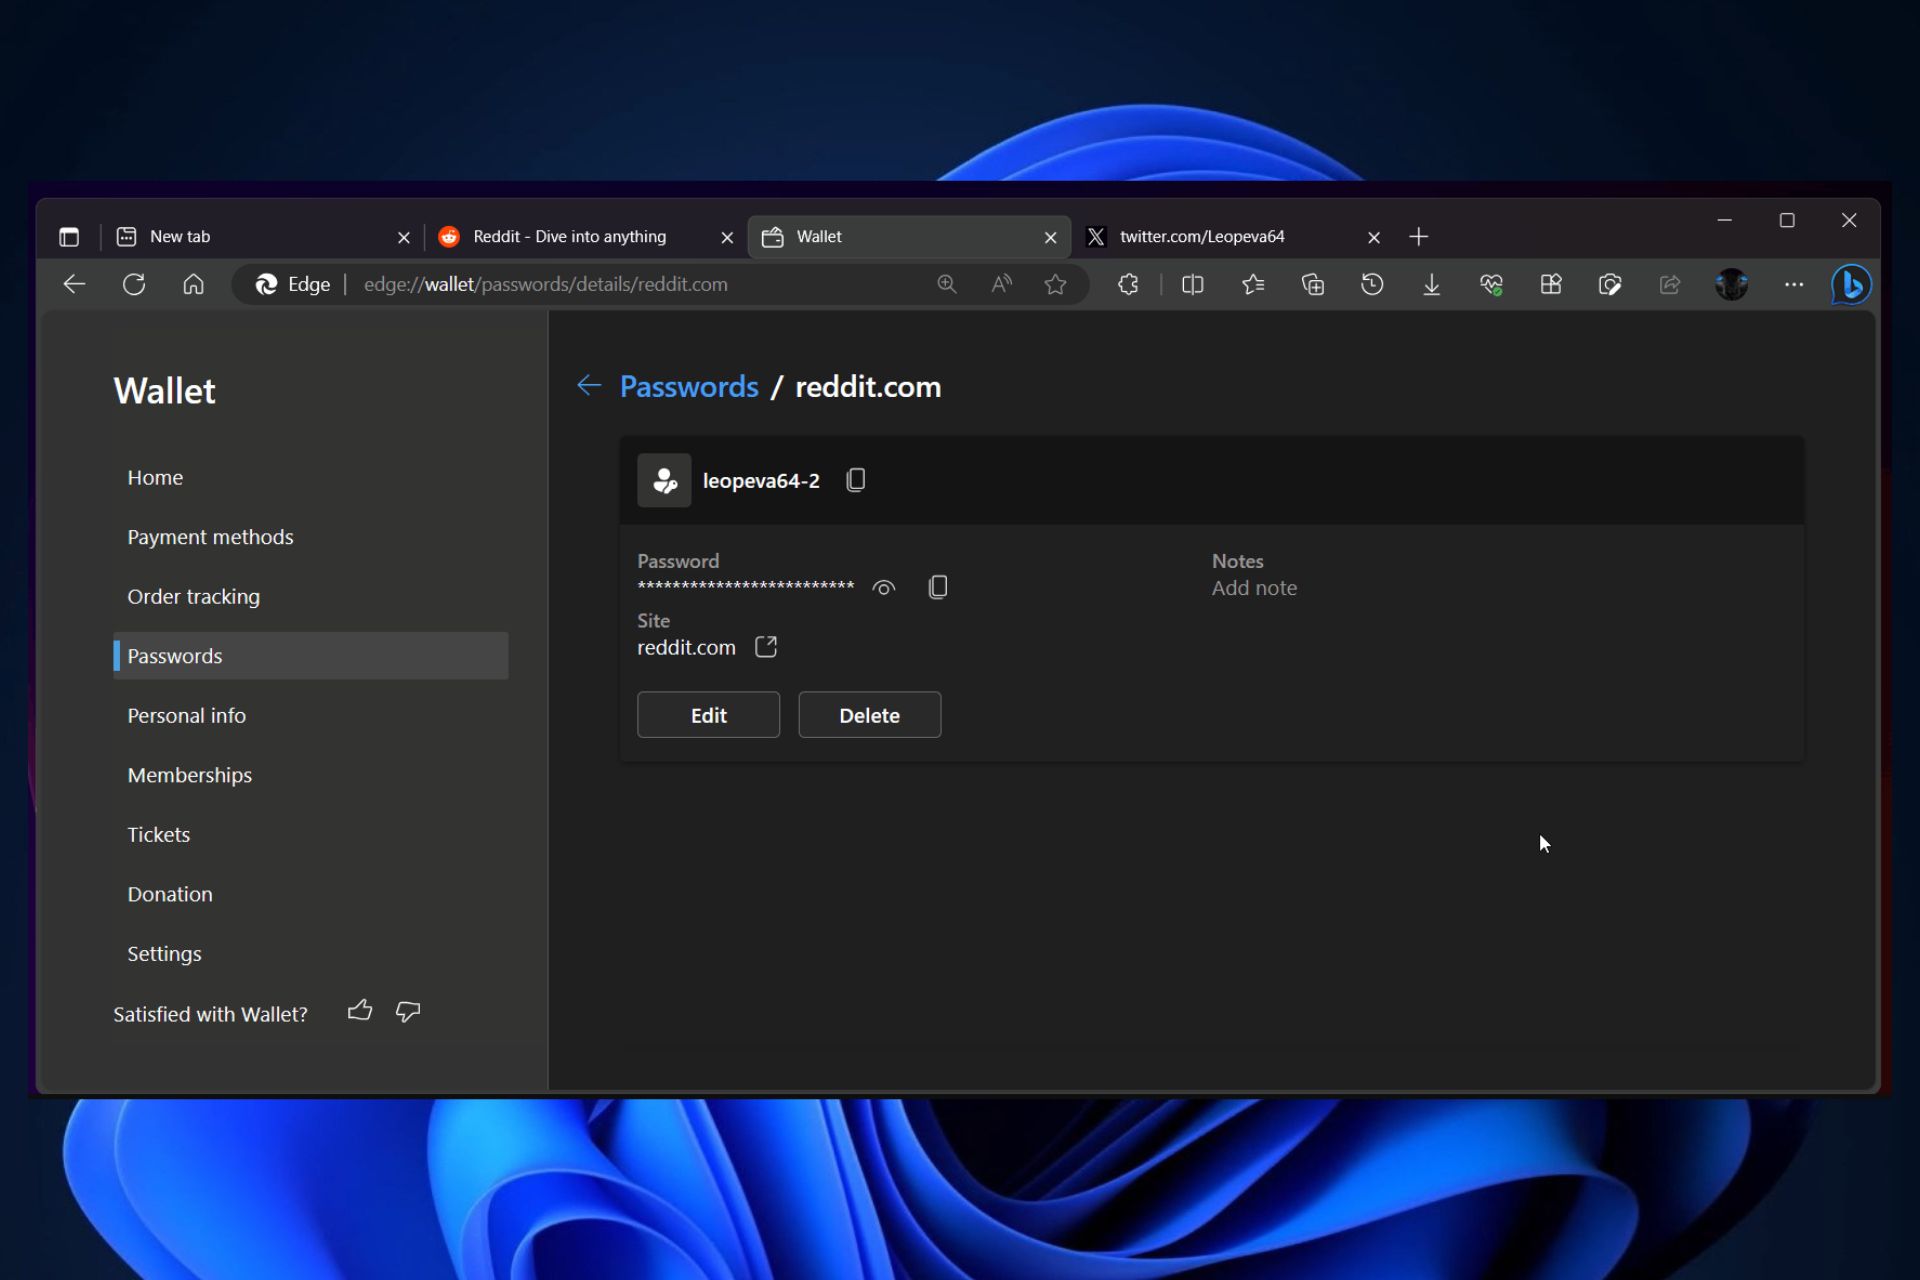The image size is (1920, 1280).
Task: Add this page to favorites star
Action: point(1055,284)
